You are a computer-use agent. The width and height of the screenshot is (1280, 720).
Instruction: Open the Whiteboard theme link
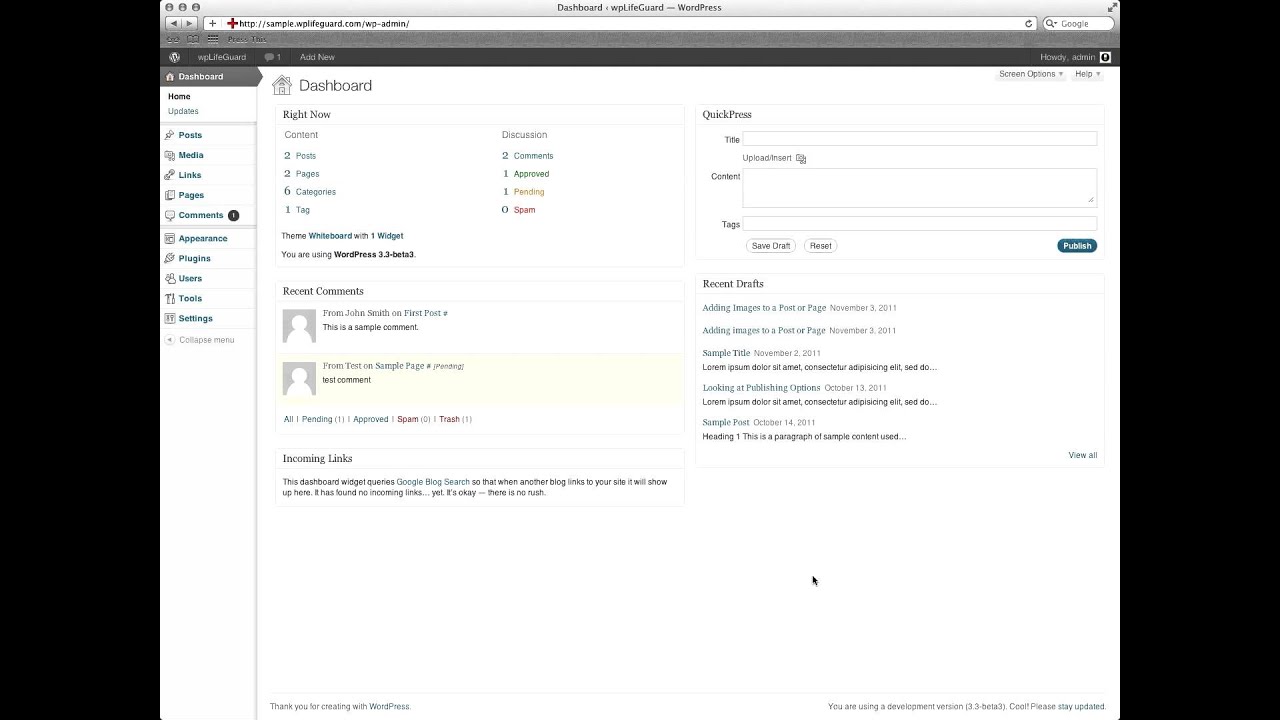pos(330,236)
